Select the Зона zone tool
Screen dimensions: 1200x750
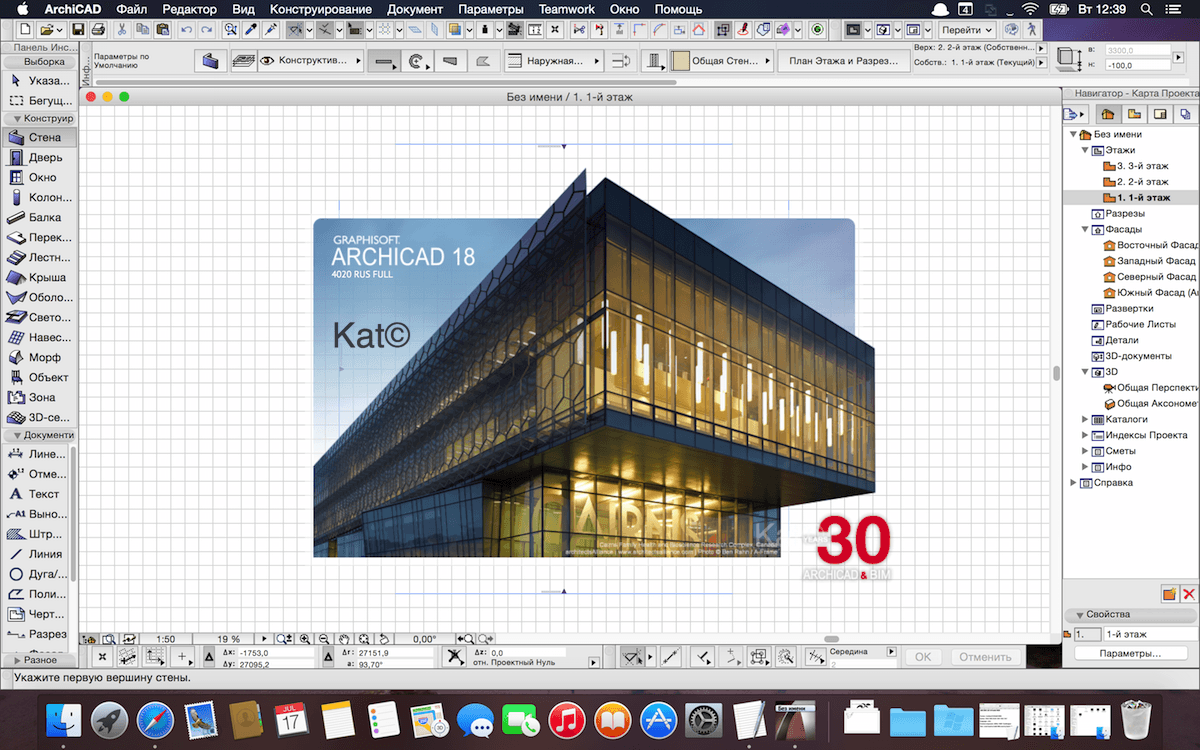(38, 397)
